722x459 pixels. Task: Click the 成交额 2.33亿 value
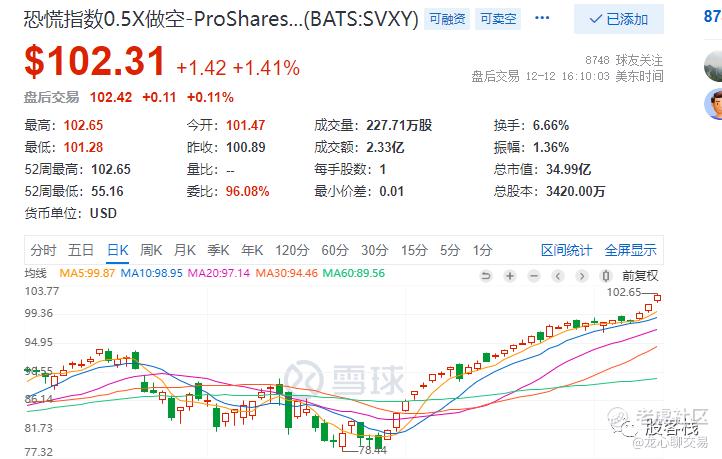tap(385, 147)
